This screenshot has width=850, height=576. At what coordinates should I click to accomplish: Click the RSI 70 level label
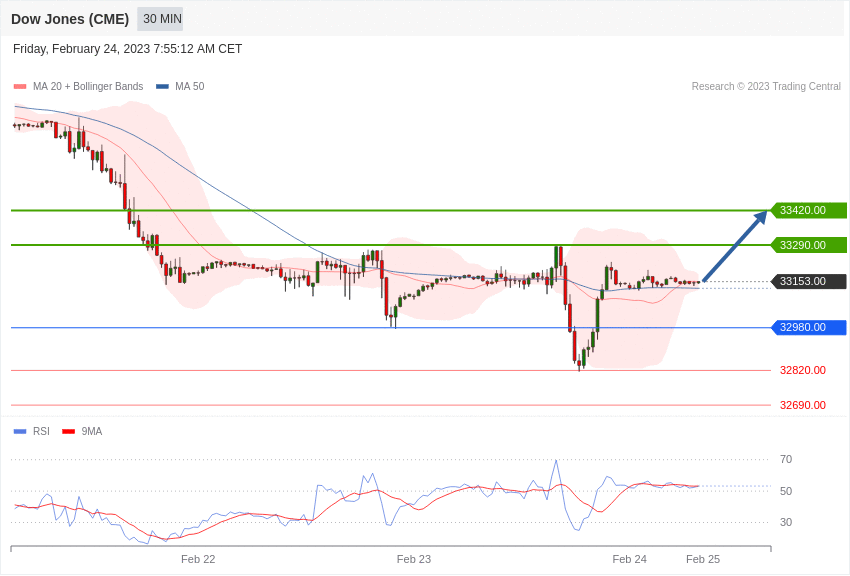click(x=786, y=459)
